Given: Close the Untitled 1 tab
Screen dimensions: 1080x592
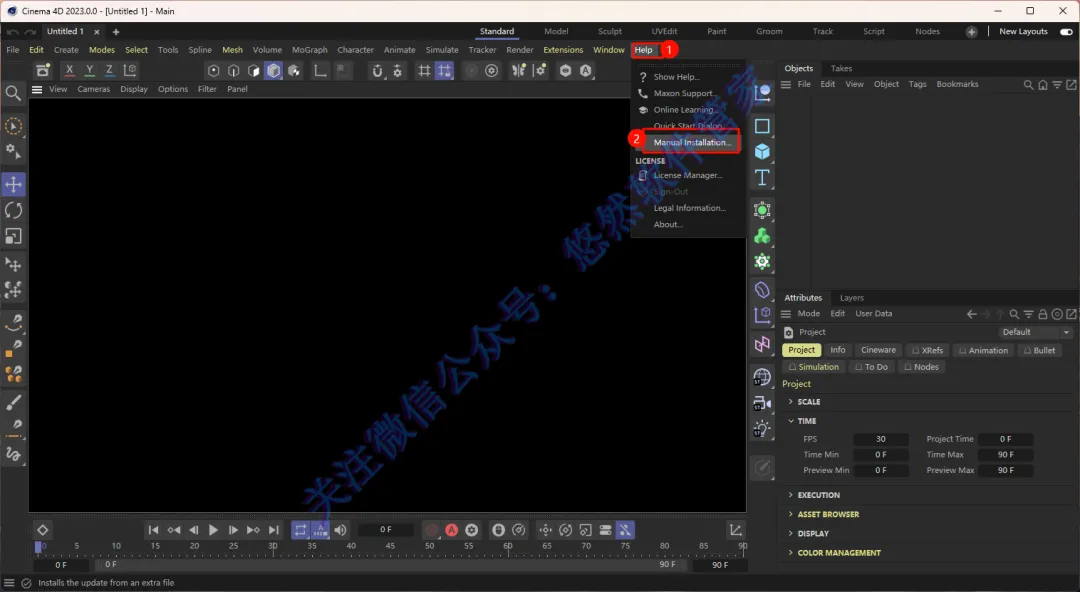Looking at the screenshot, I should [96, 32].
